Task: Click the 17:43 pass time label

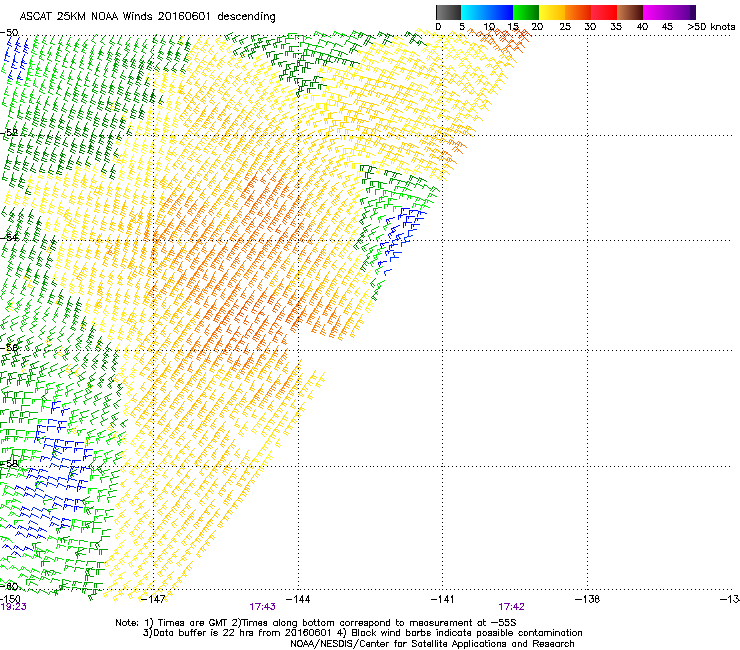Action: click(262, 607)
